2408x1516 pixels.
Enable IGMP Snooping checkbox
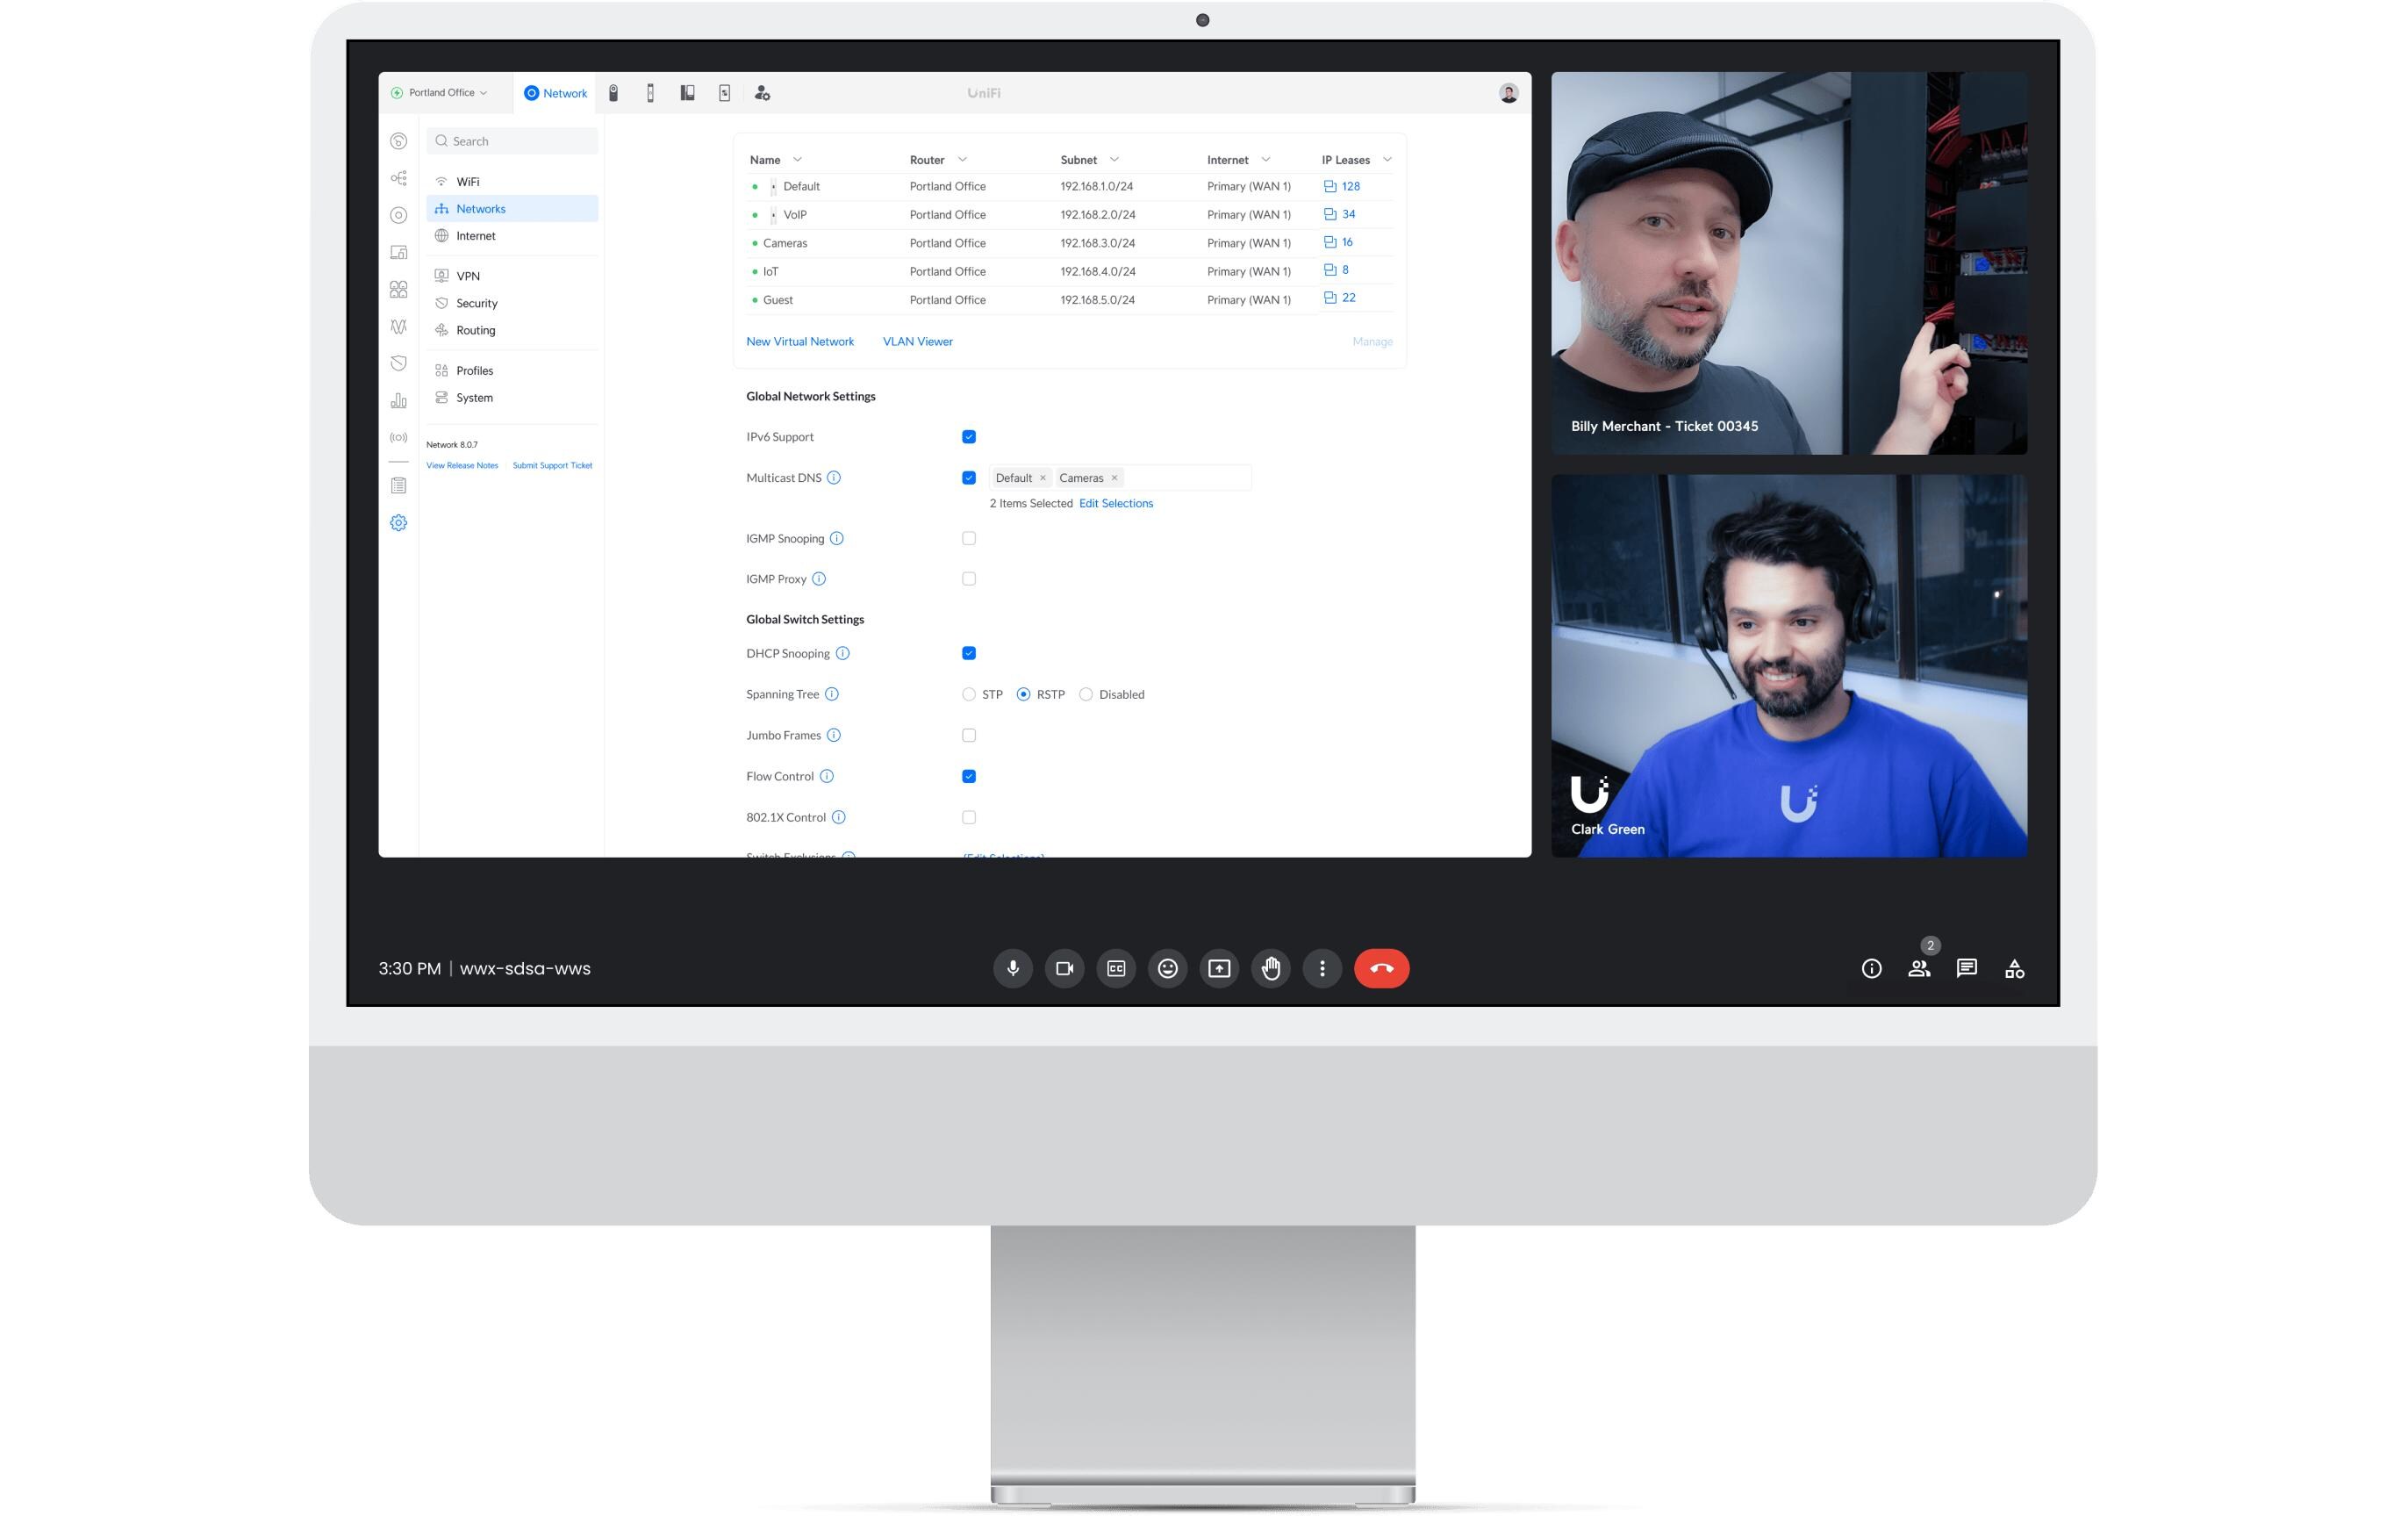tap(969, 538)
